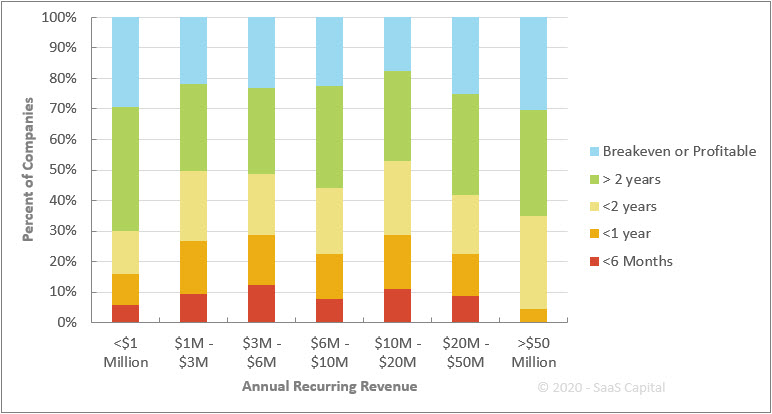Viewport: 772px width, 414px height.
Task: Click the 70% y-axis tick label
Action: [x=63, y=109]
